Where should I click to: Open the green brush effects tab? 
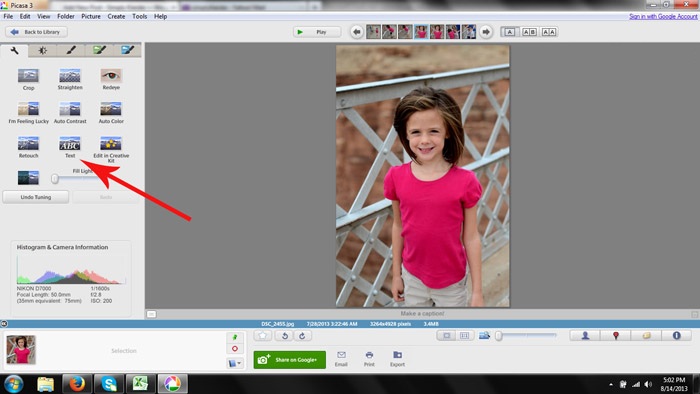(x=99, y=50)
